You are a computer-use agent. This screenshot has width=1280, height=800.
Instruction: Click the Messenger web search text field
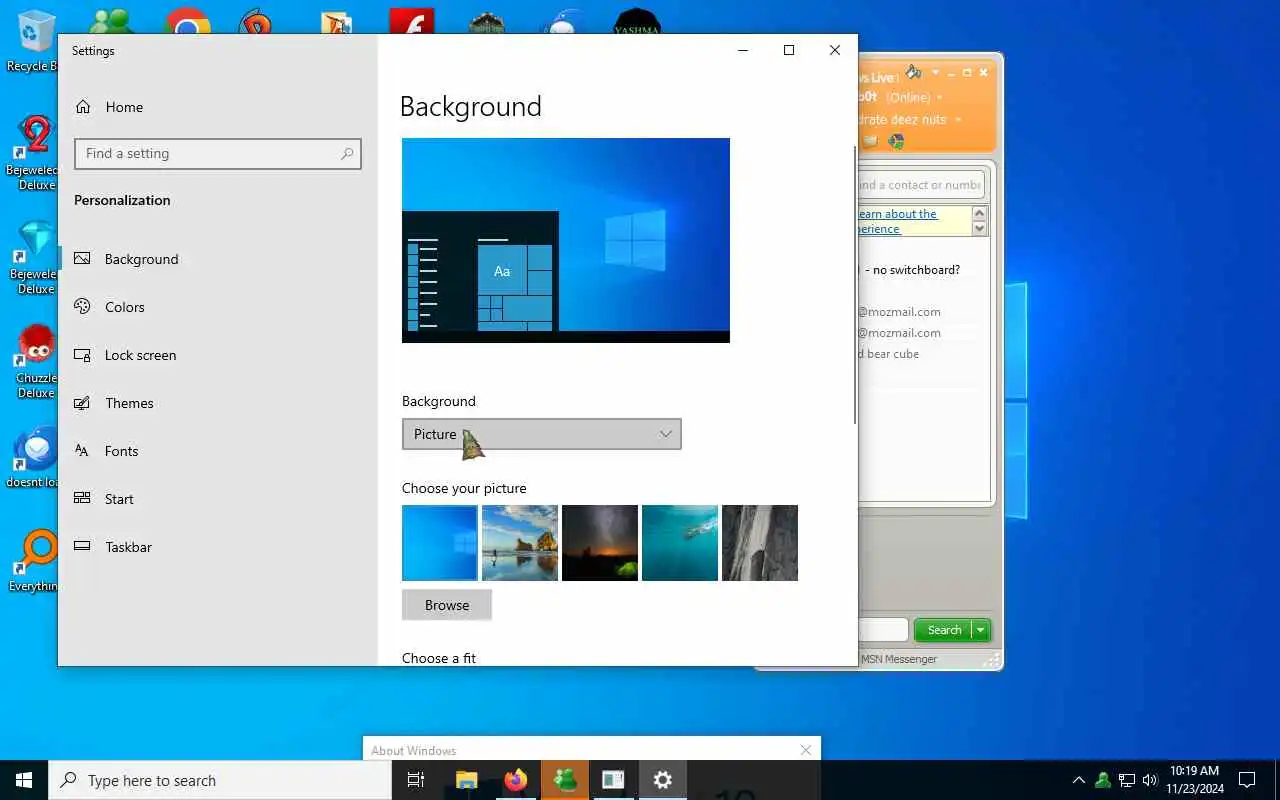(x=883, y=630)
